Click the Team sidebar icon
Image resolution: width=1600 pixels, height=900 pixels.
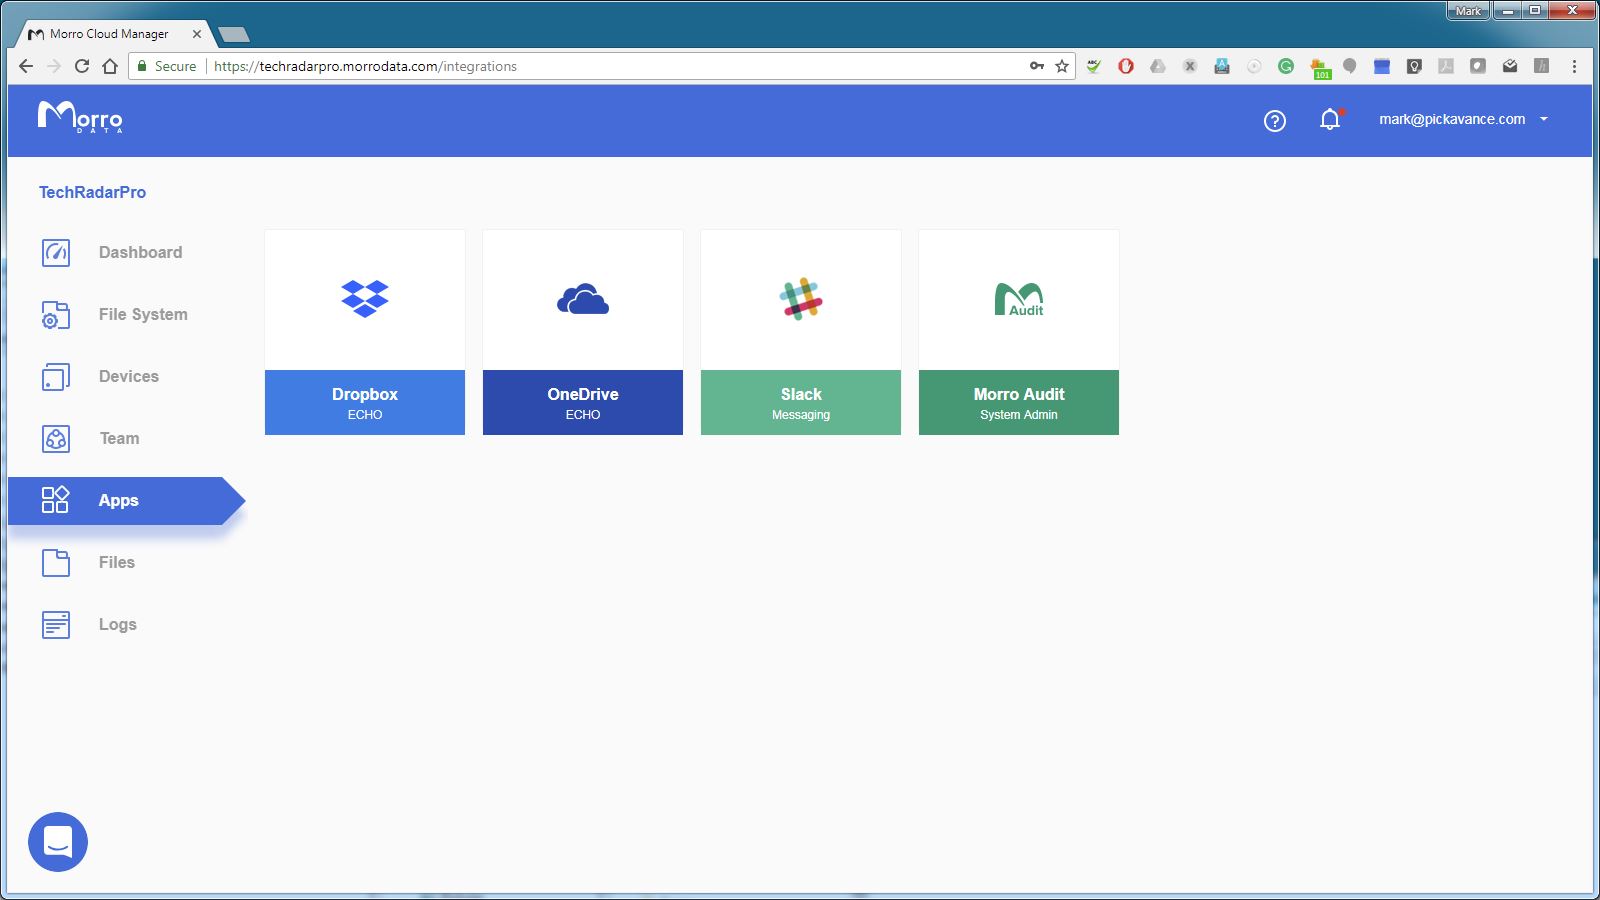[x=56, y=439]
